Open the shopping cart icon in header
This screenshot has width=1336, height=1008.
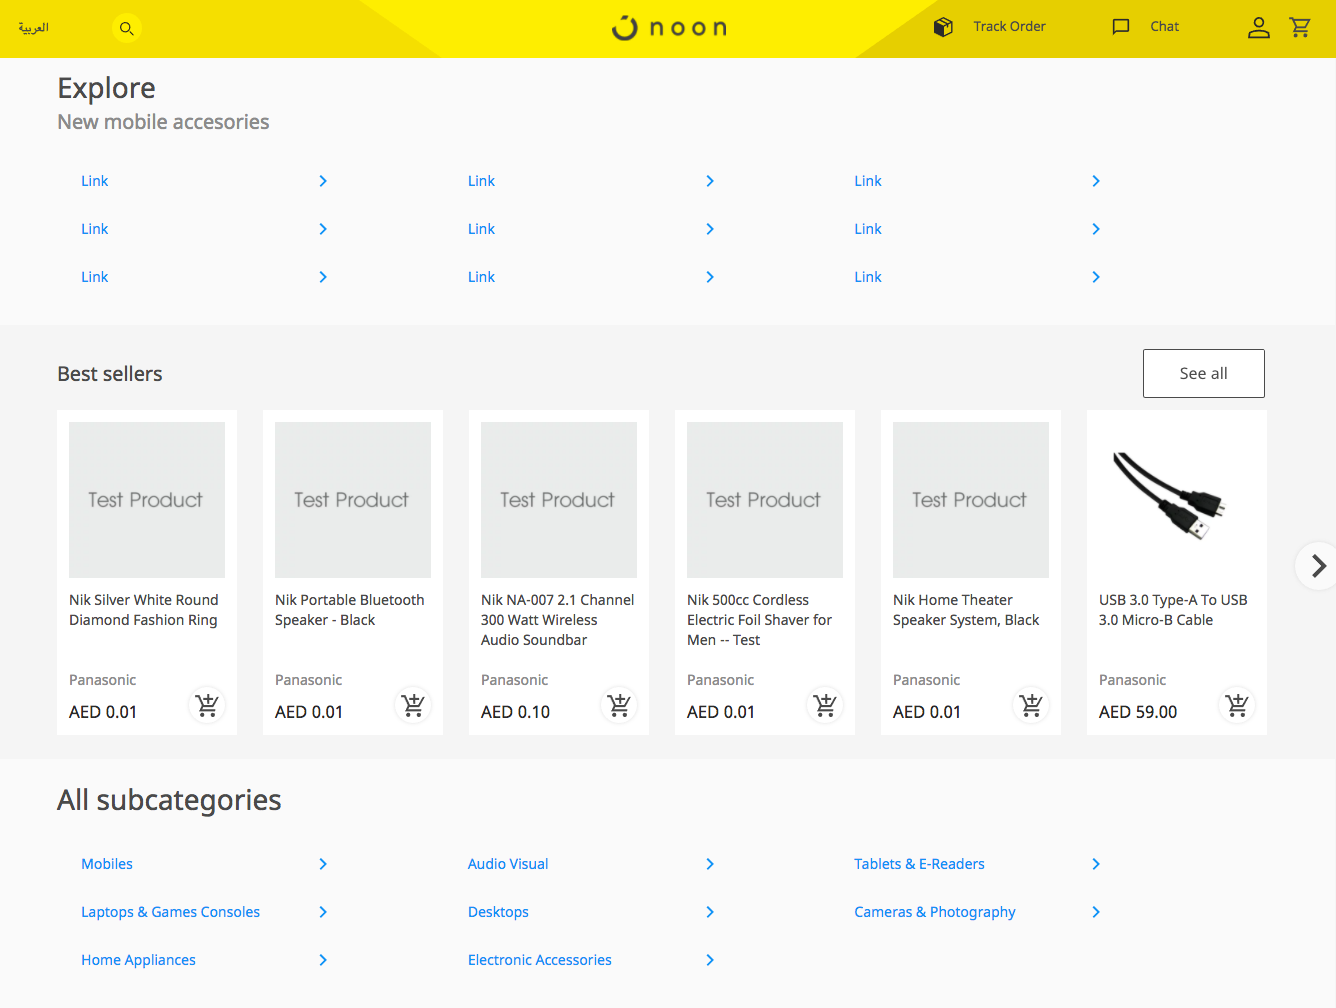coord(1300,27)
